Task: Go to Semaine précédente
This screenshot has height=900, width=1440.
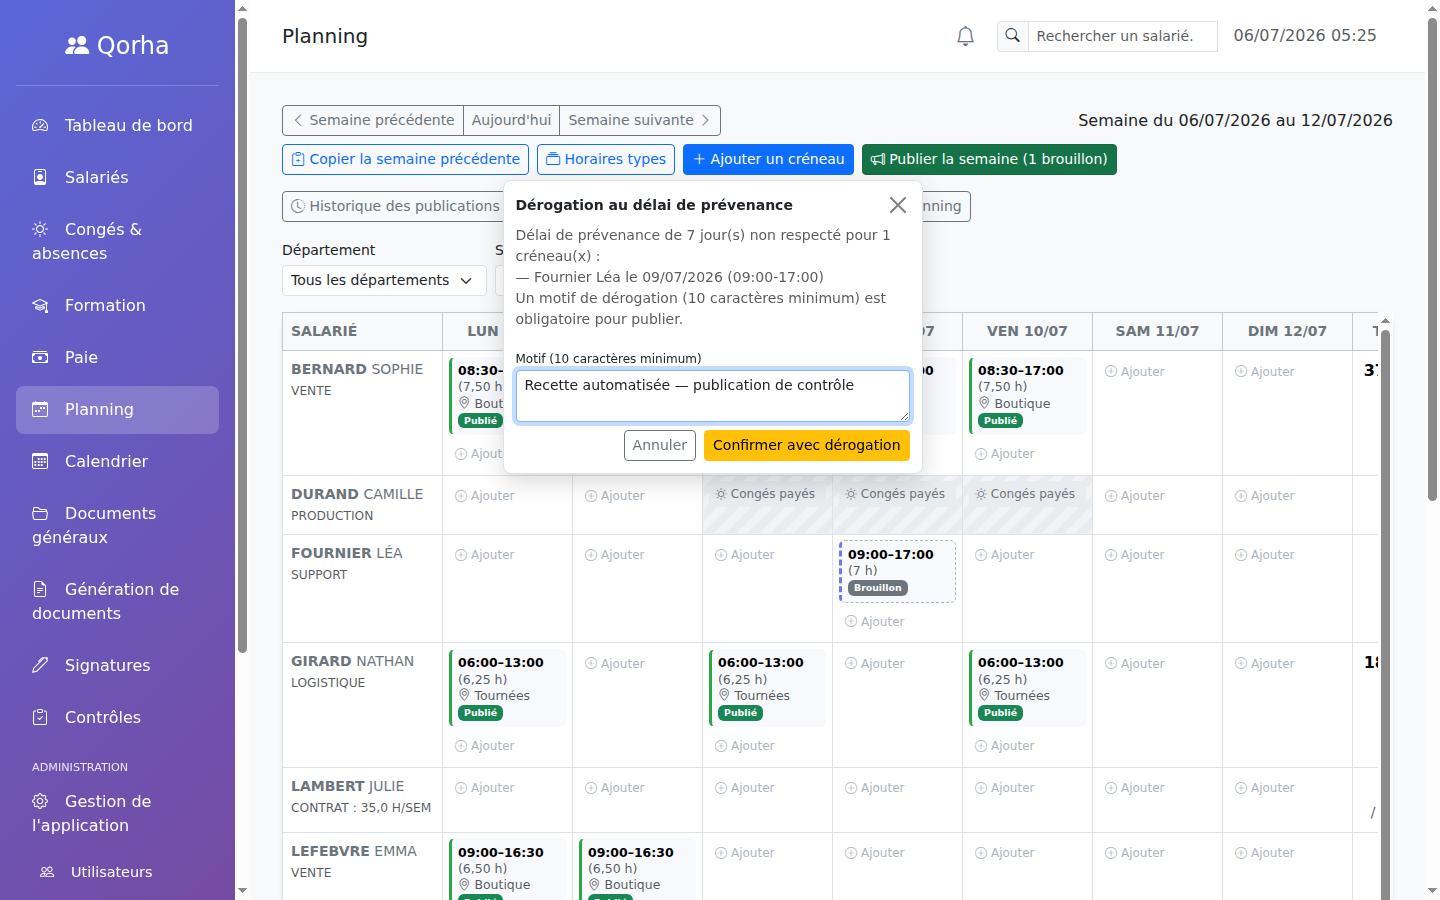Action: pyautogui.click(x=373, y=120)
